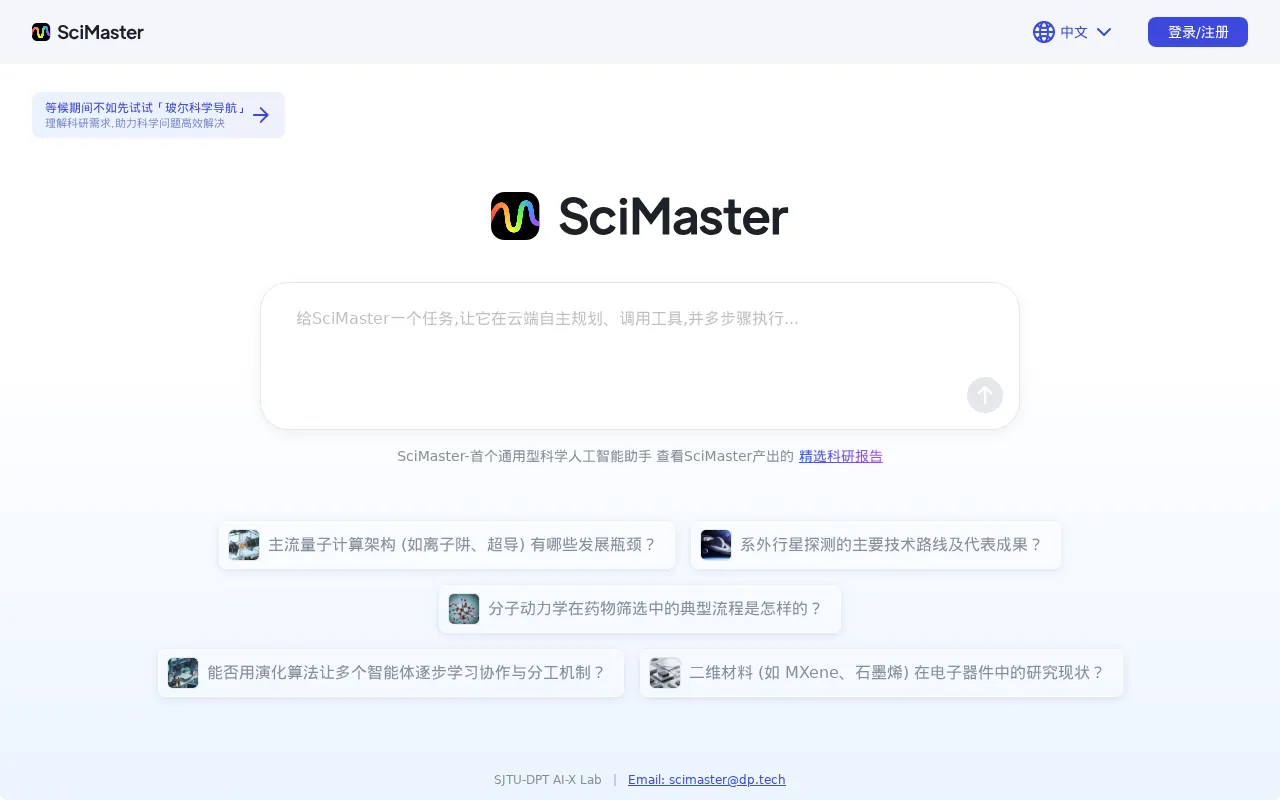Click the Email: scimaster@dp.tech link
The image size is (1280, 800).
click(x=707, y=780)
